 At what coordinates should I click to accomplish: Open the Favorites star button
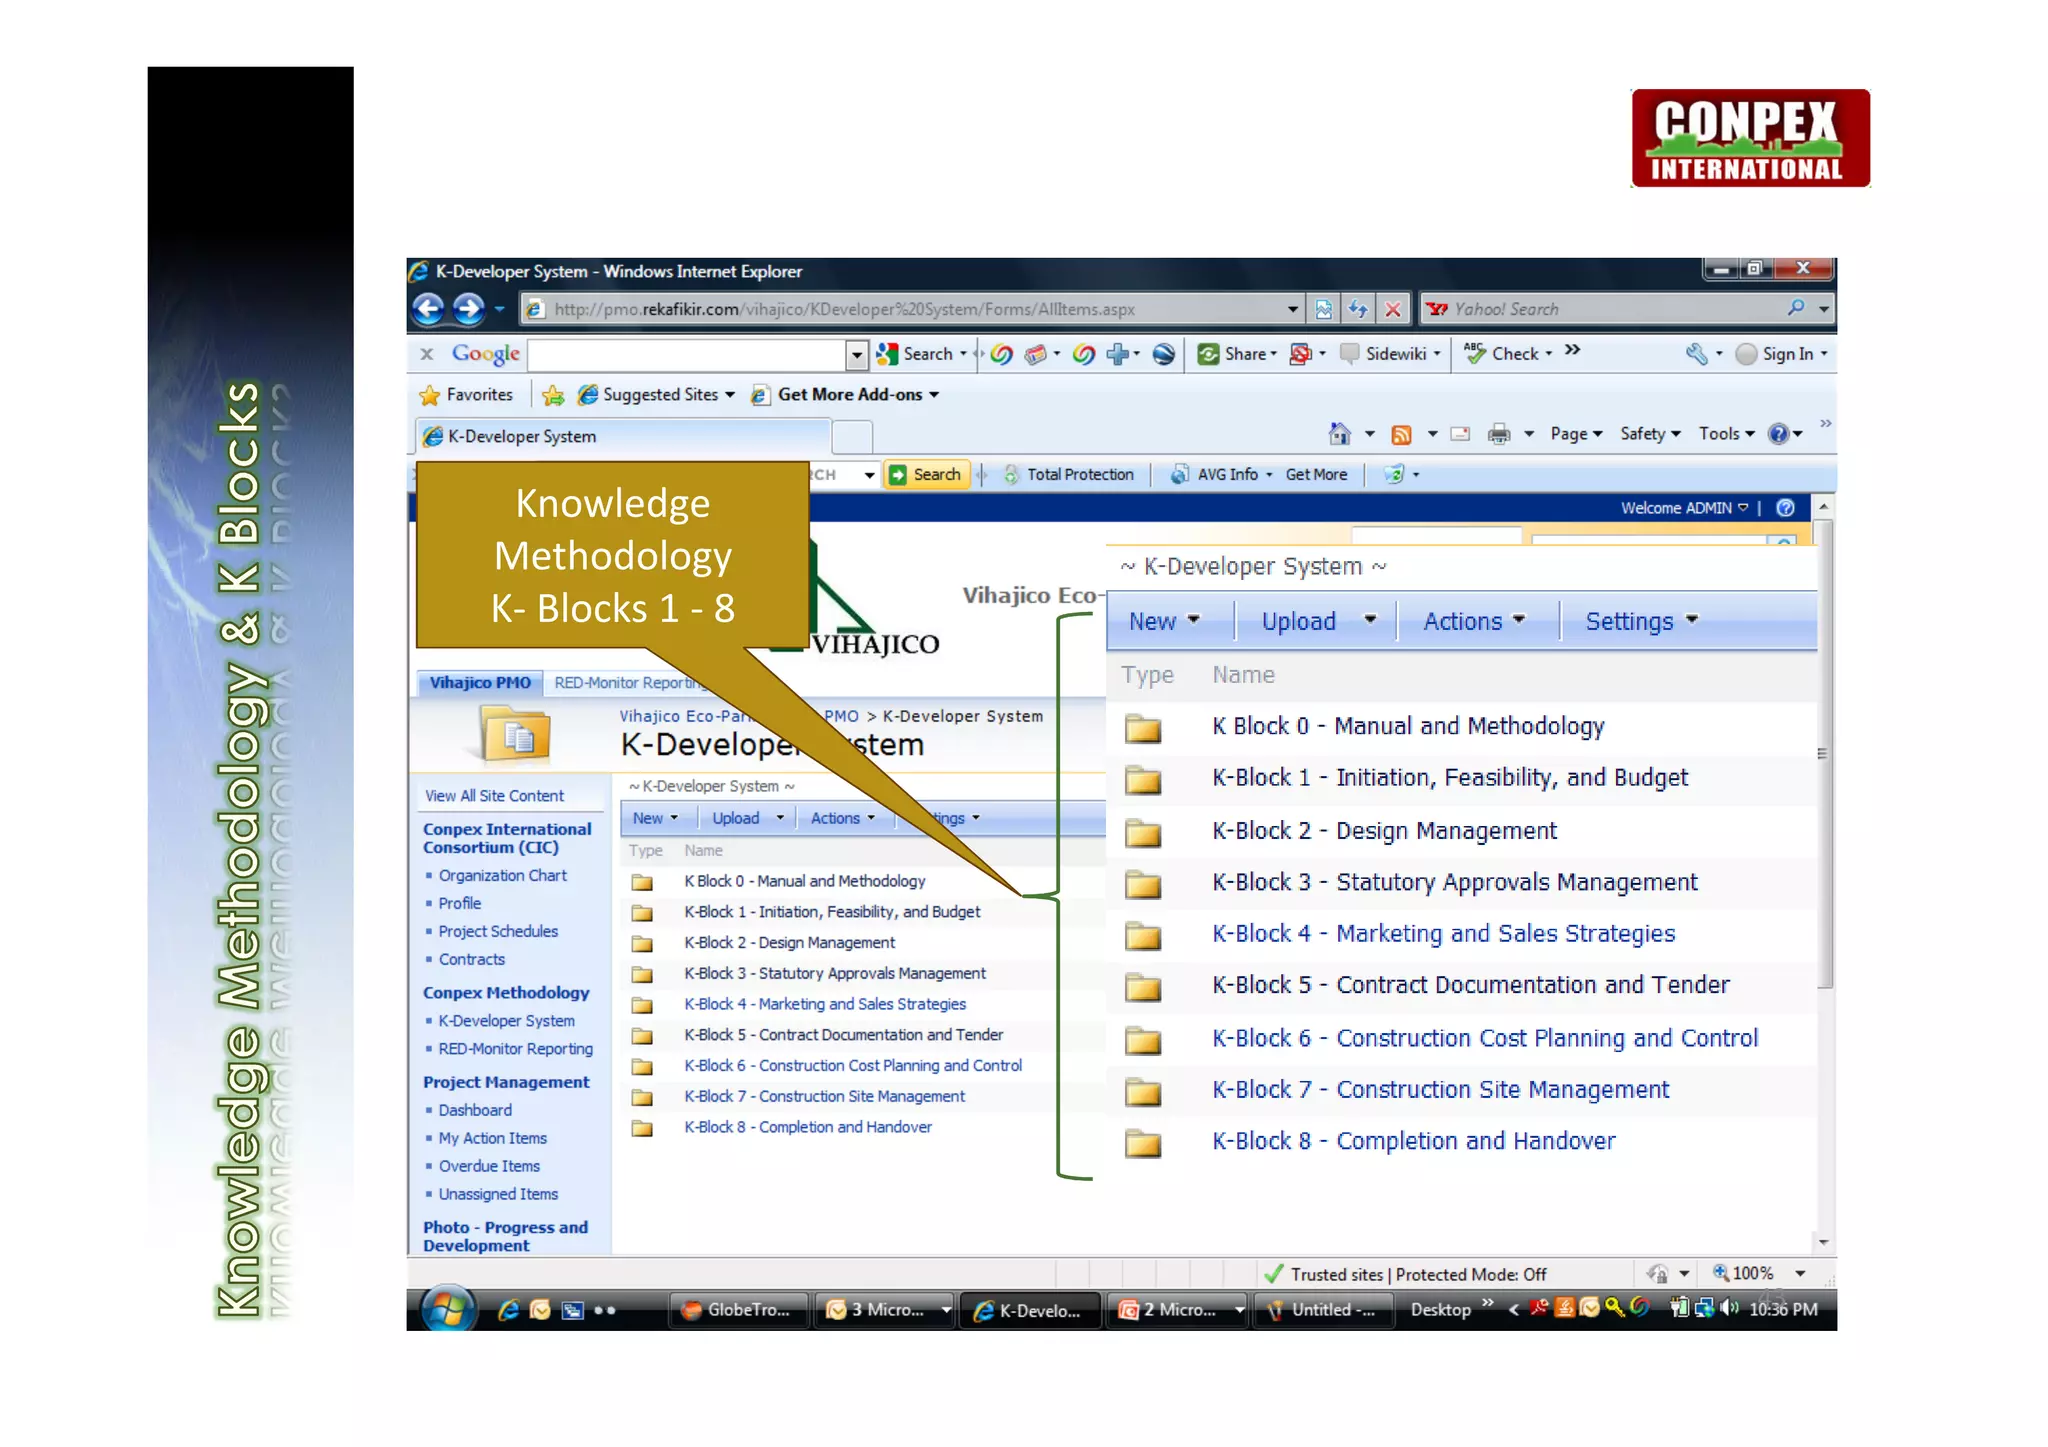[x=466, y=395]
